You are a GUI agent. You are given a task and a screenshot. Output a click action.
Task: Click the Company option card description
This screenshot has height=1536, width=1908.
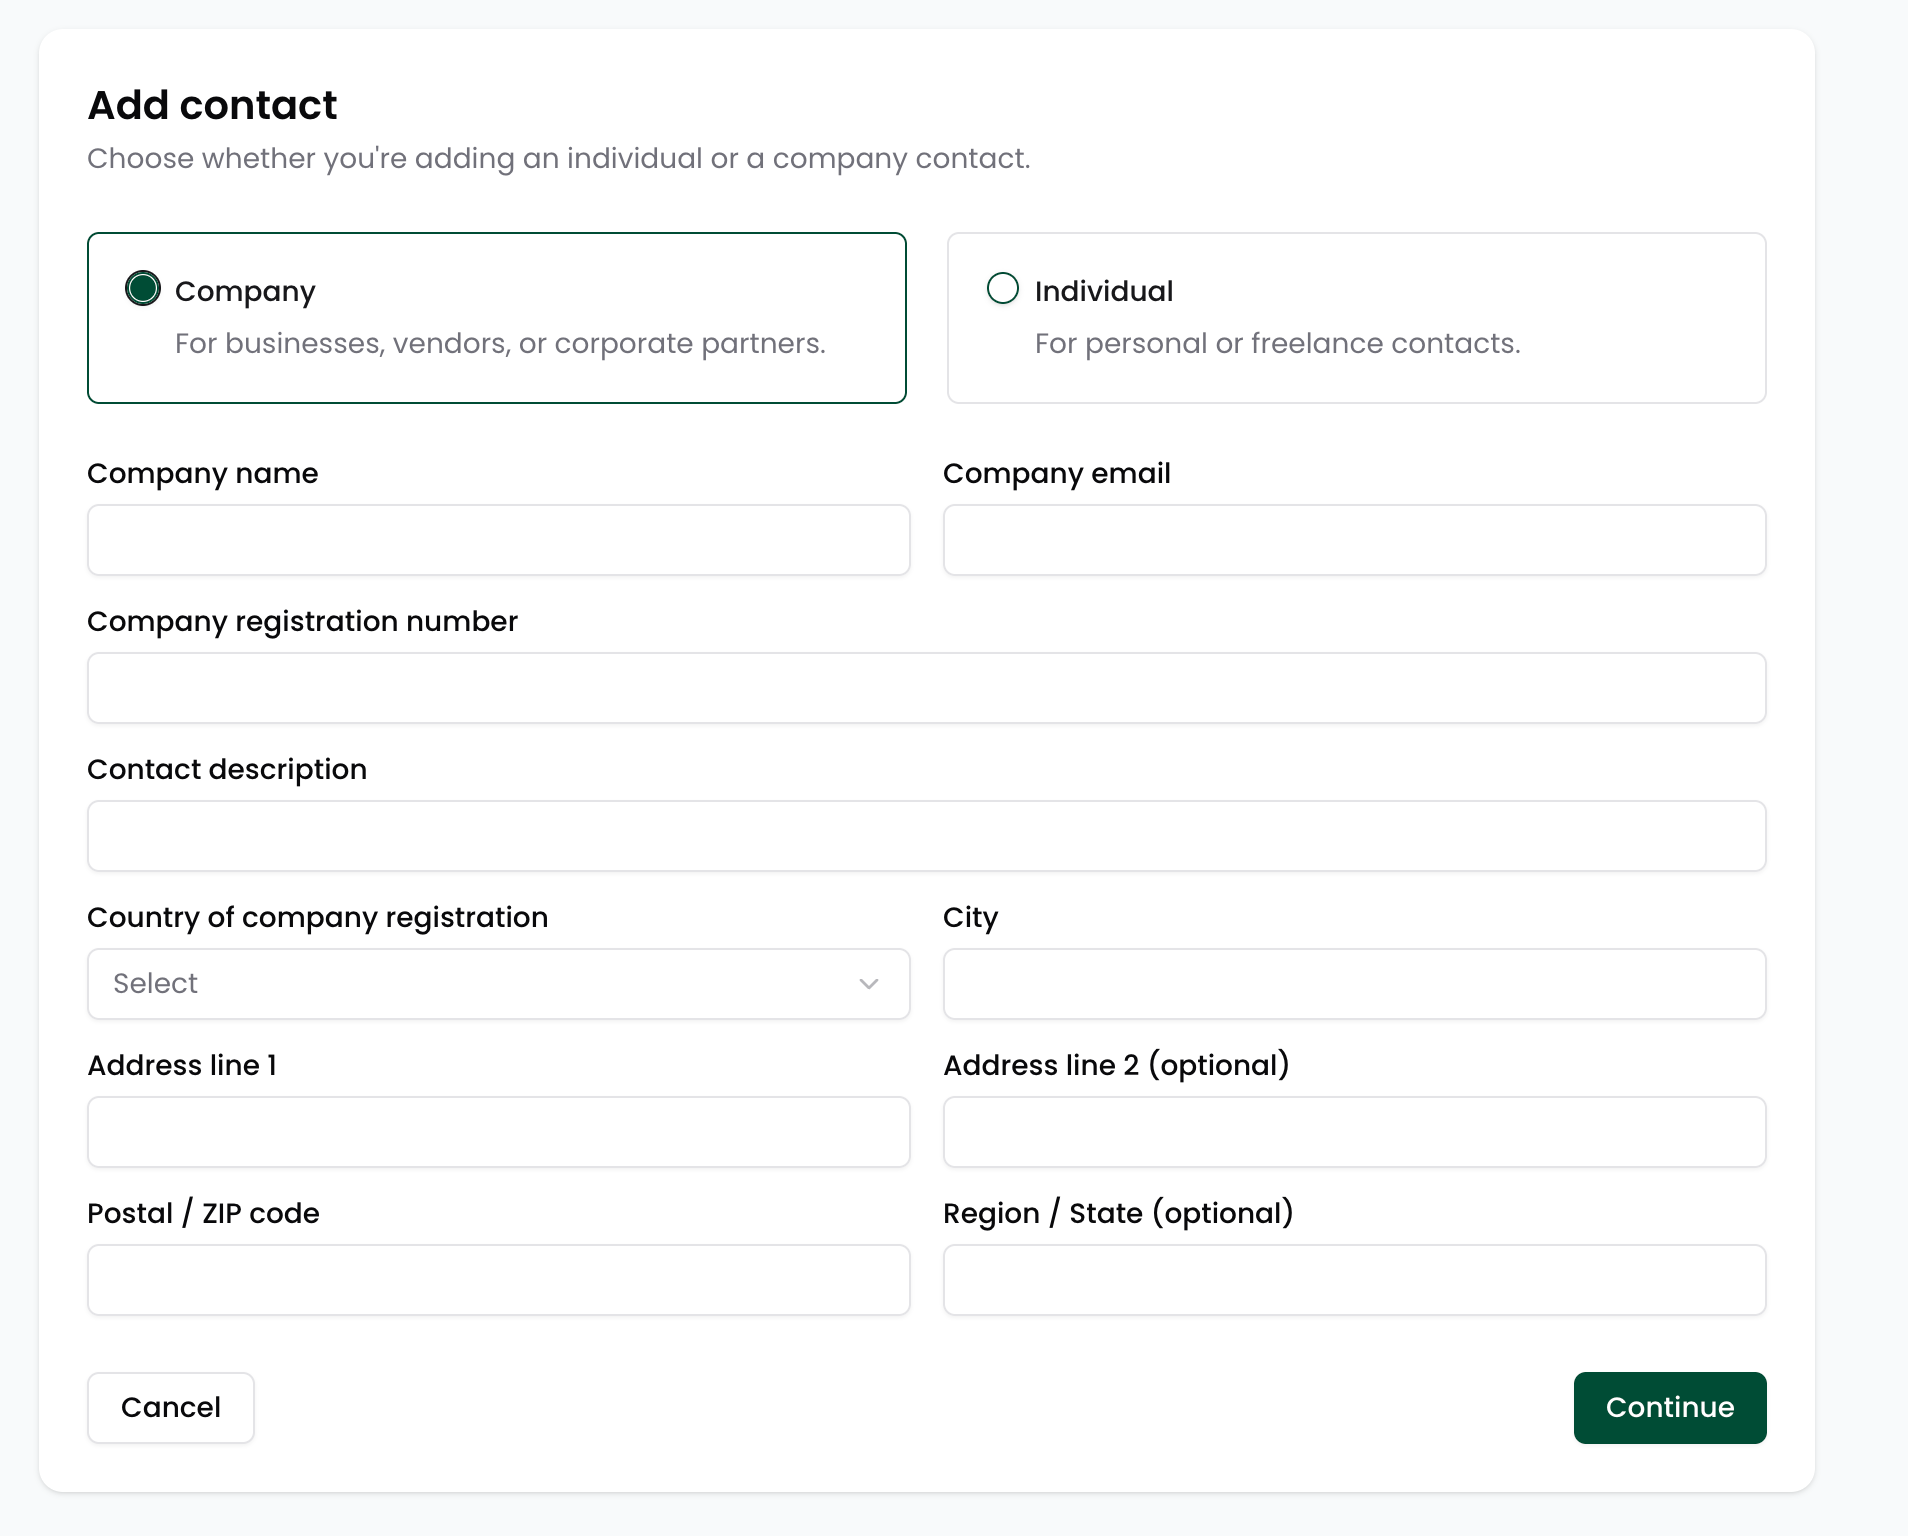point(500,343)
